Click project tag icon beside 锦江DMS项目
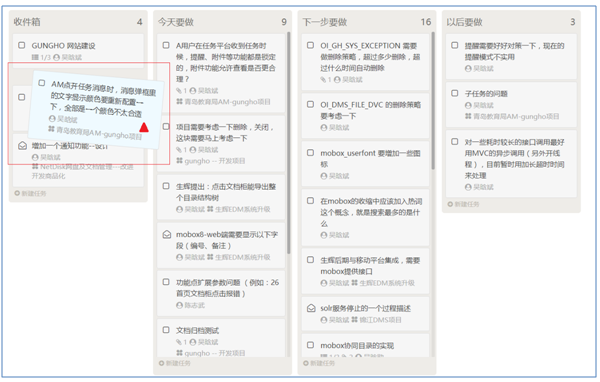This screenshot has width=600, height=382. pyautogui.click(x=354, y=320)
